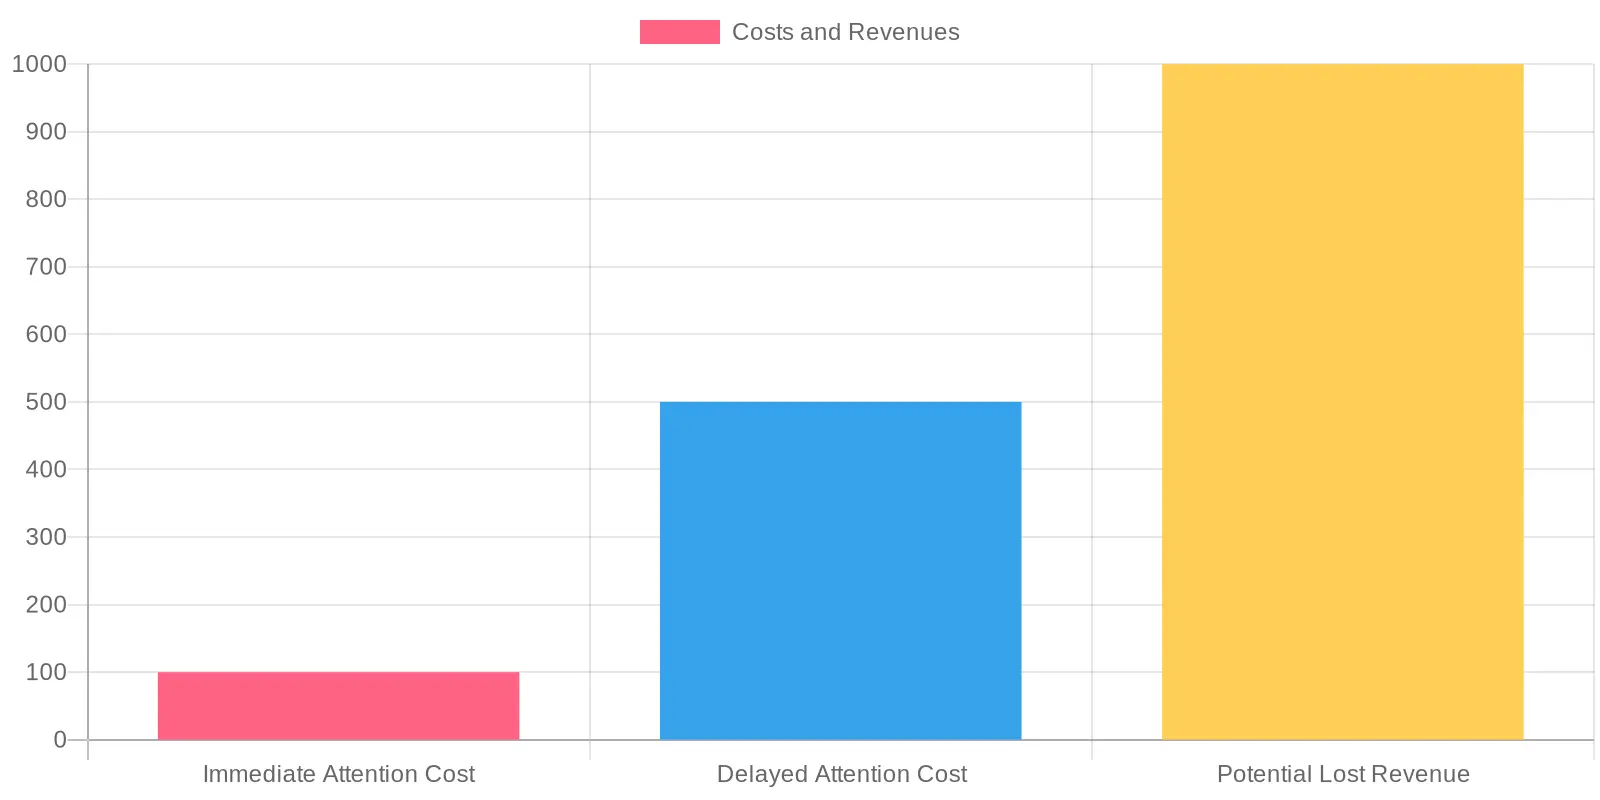Click the Delayed Attention Cost axis label
Image resolution: width=1600 pixels, height=800 pixels.
point(841,774)
